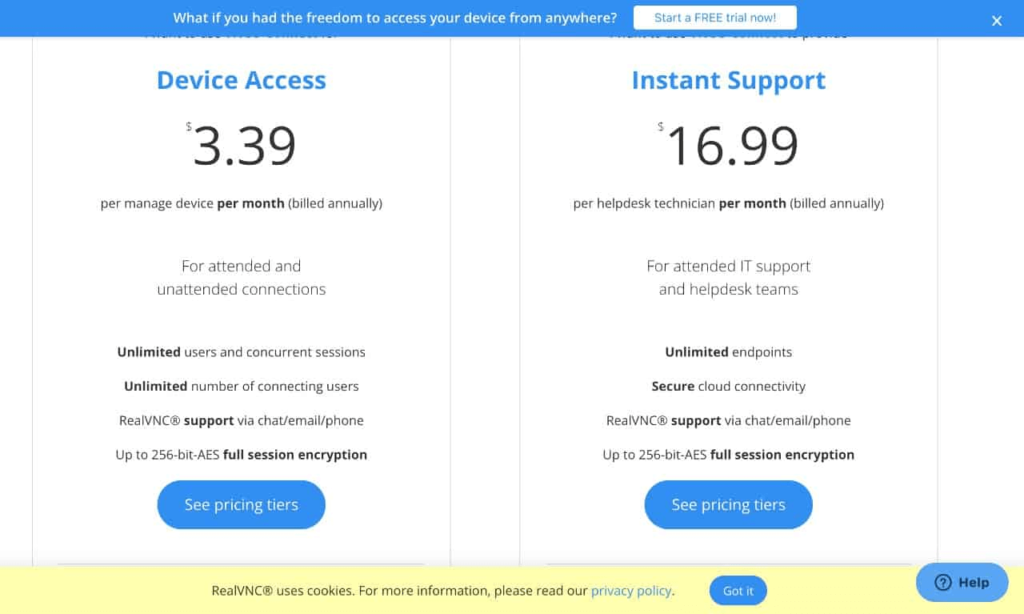Click the 3.39 price figure
Image resolution: width=1024 pixels, height=614 pixels.
tap(244, 146)
